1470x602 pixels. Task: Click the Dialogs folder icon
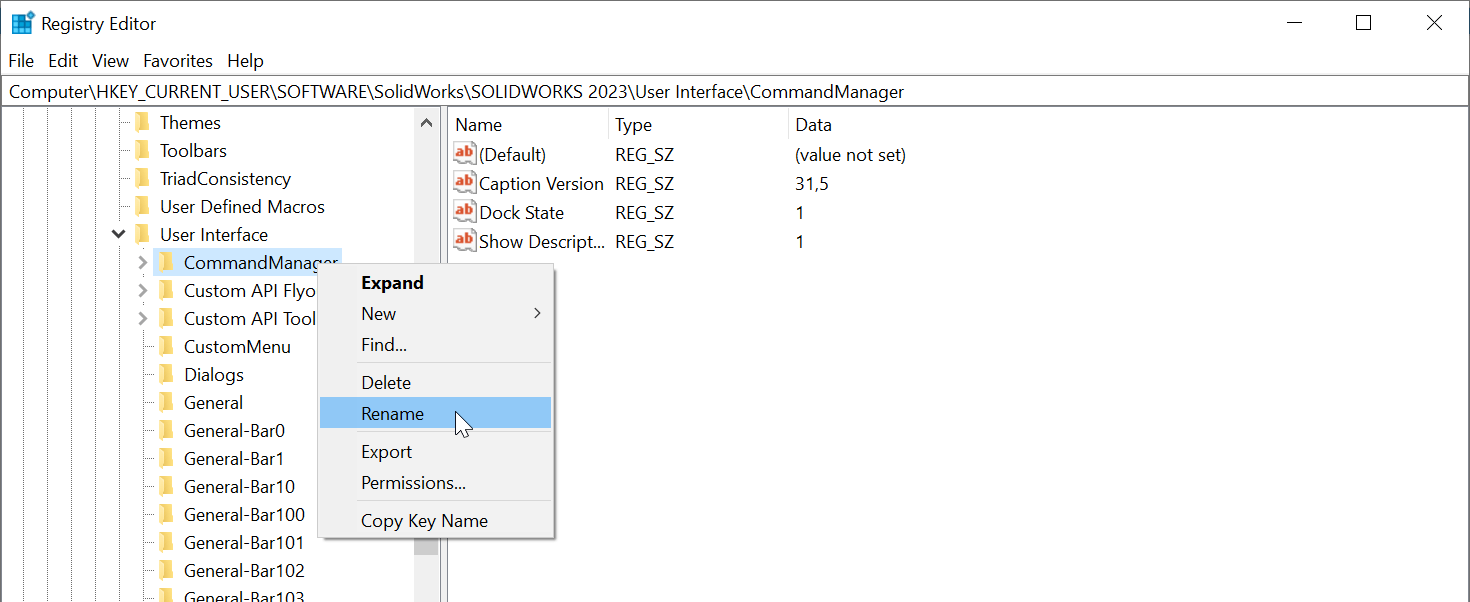[166, 375]
